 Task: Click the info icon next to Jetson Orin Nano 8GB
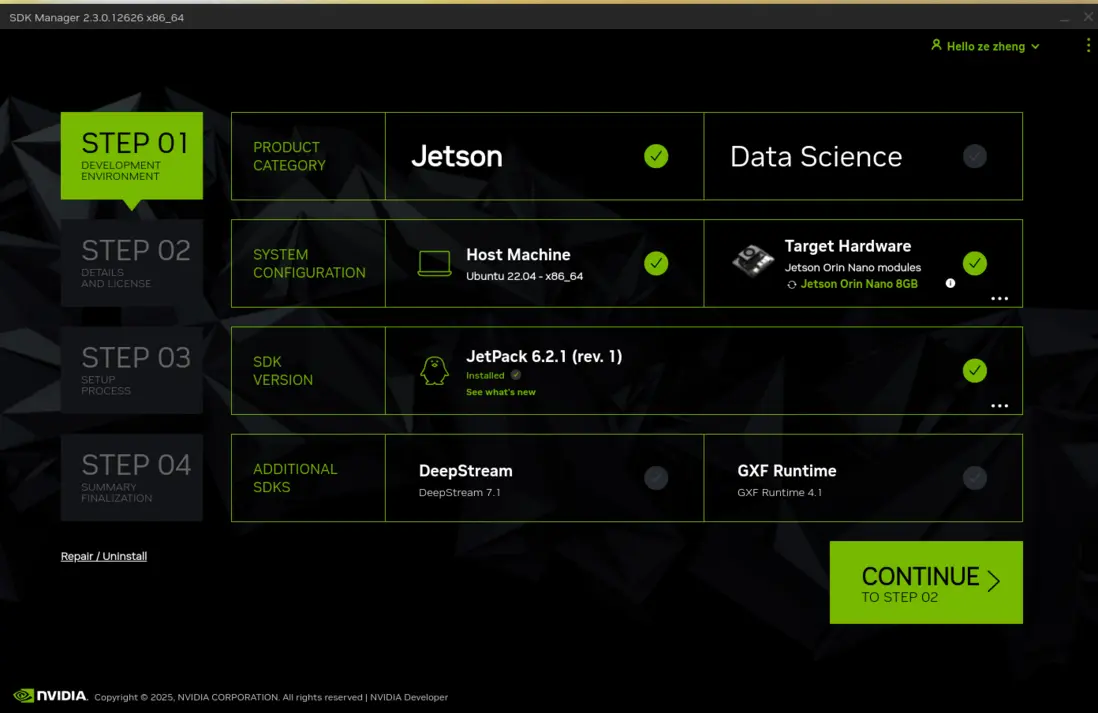click(x=950, y=283)
